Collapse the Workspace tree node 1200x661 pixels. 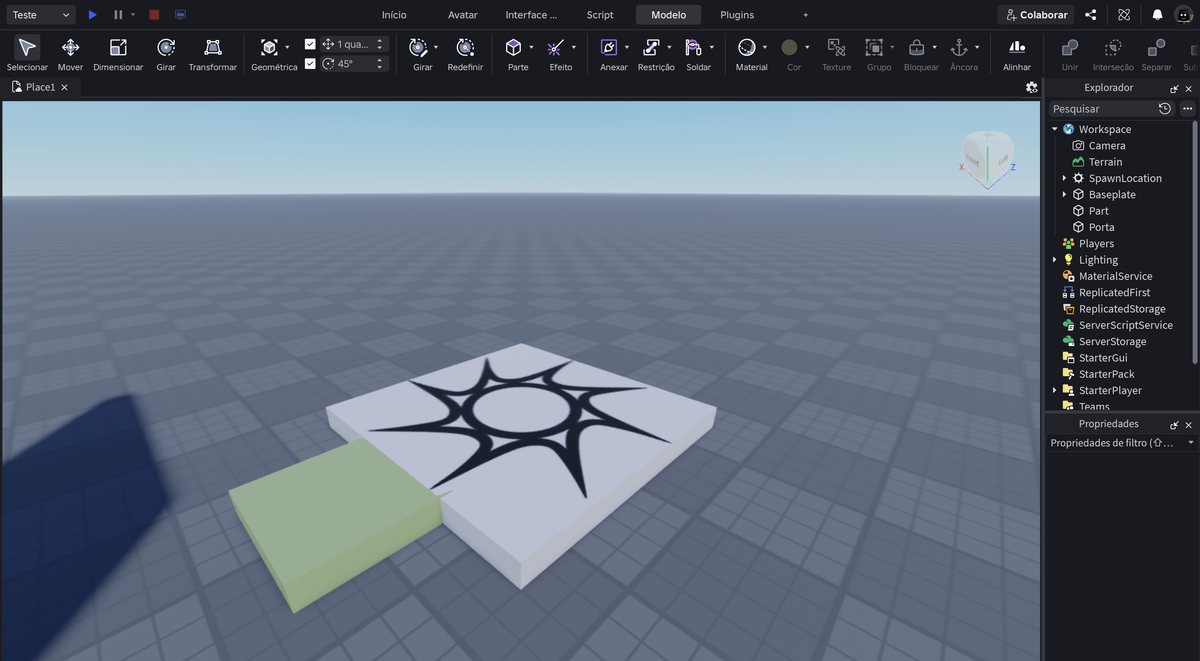pyautogui.click(x=1054, y=129)
